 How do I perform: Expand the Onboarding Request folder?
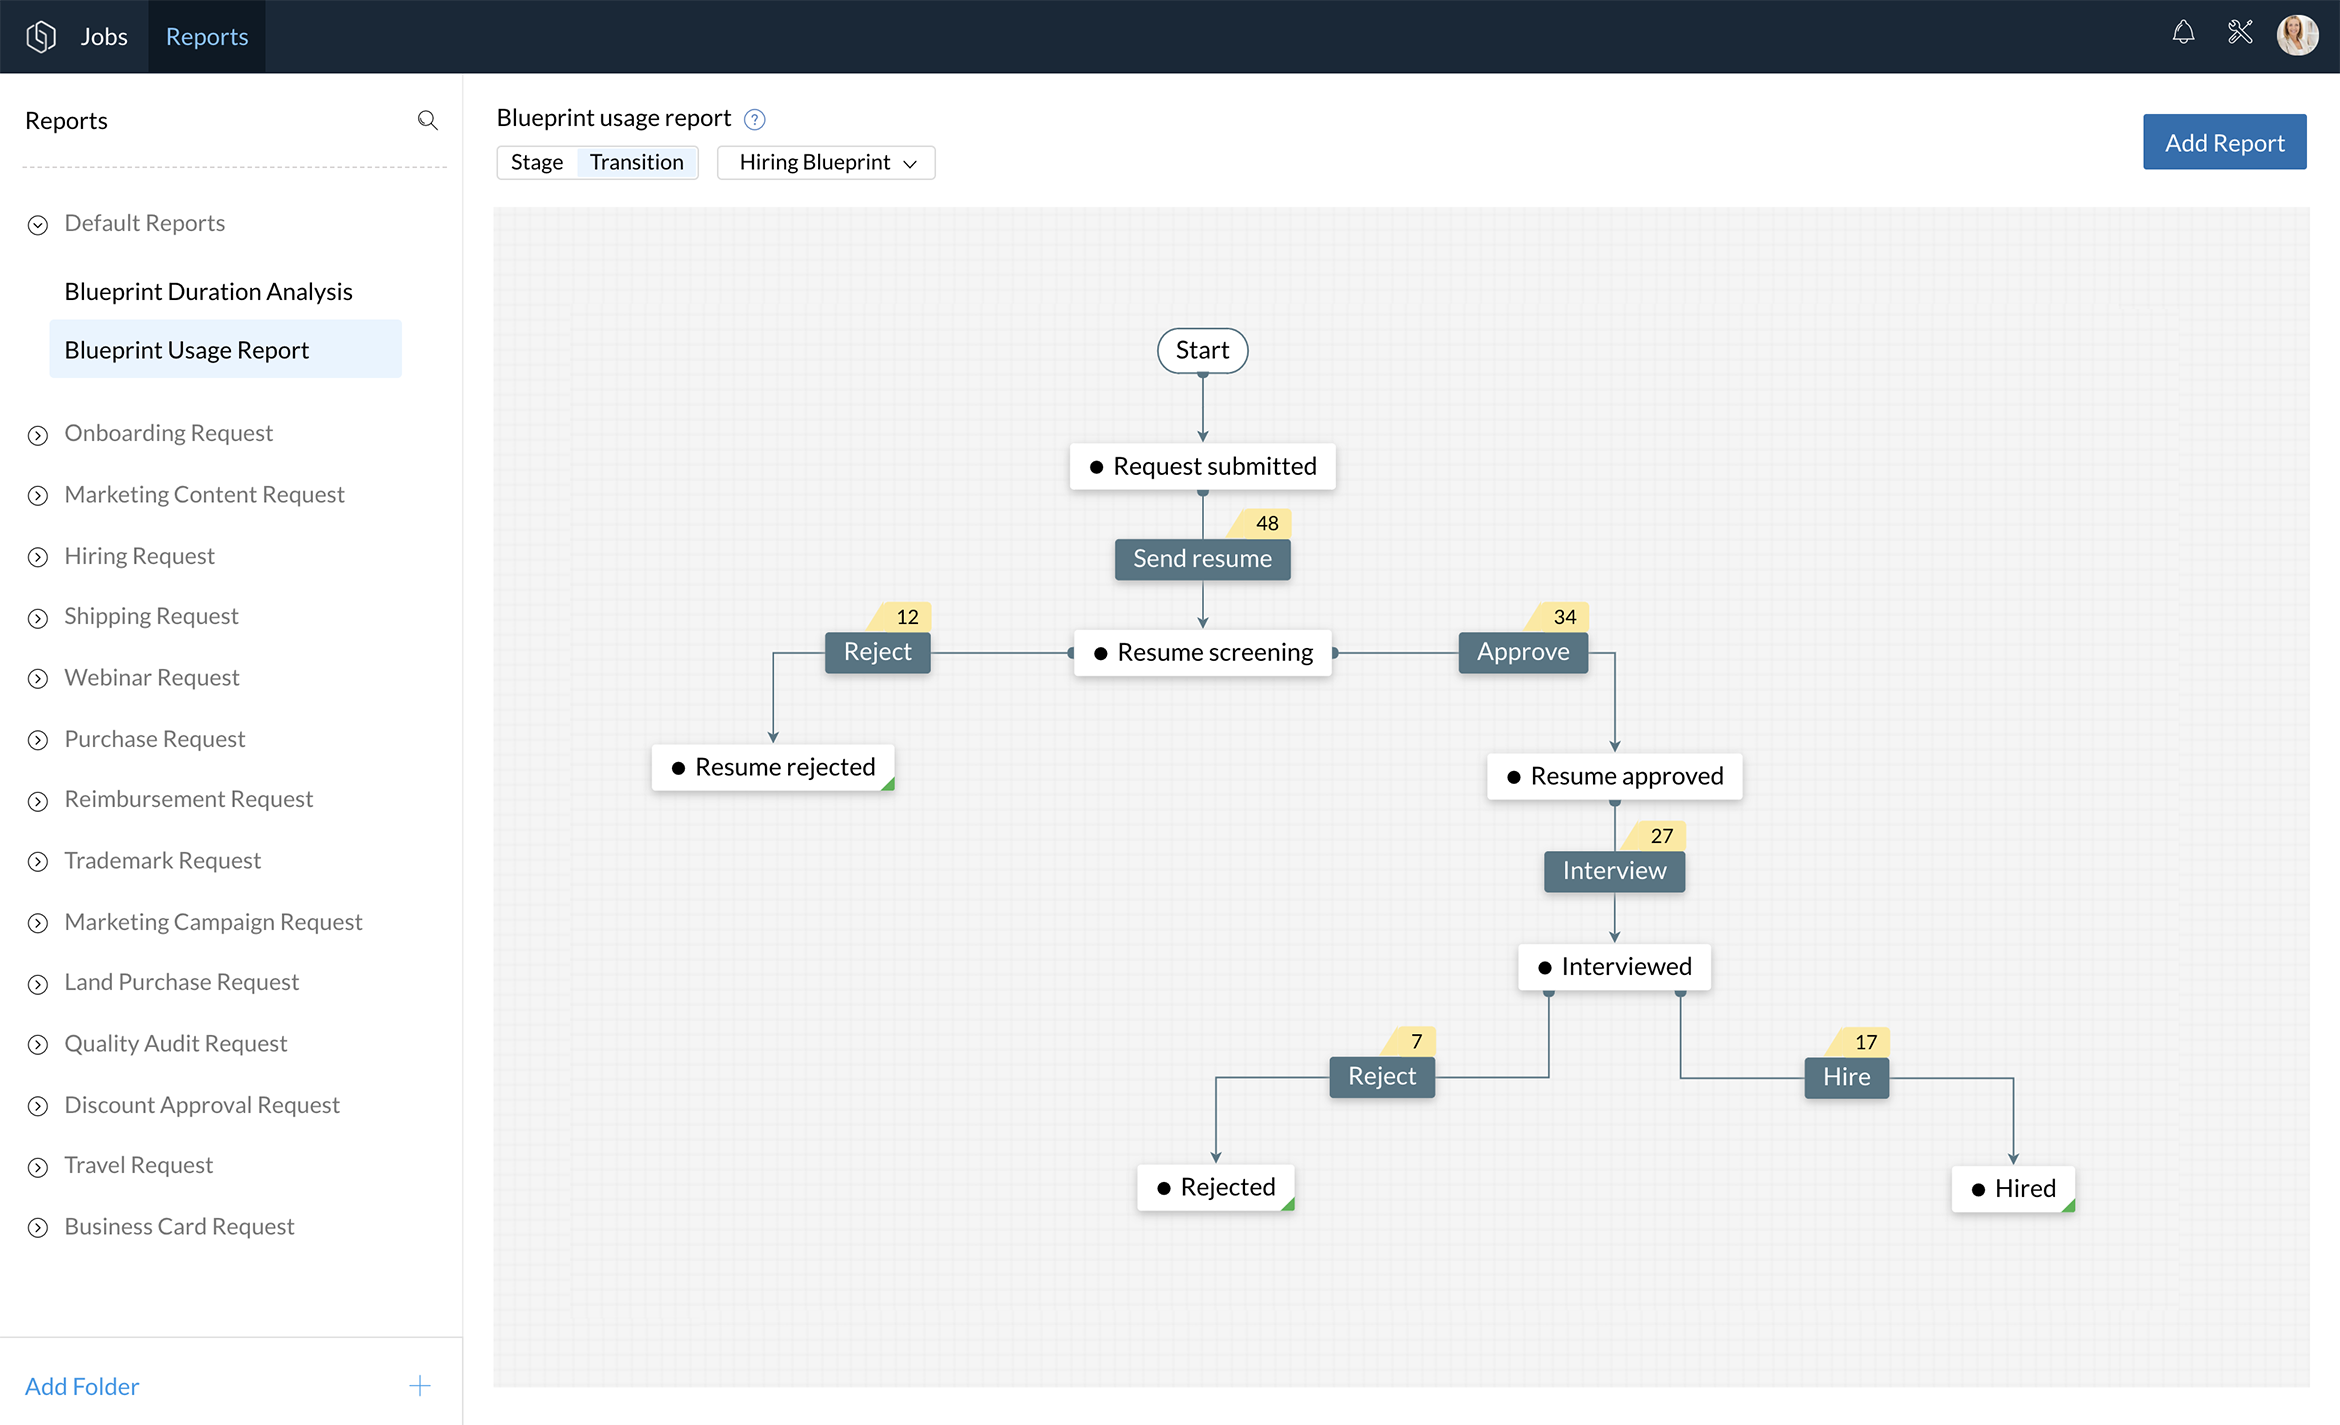tap(38, 435)
